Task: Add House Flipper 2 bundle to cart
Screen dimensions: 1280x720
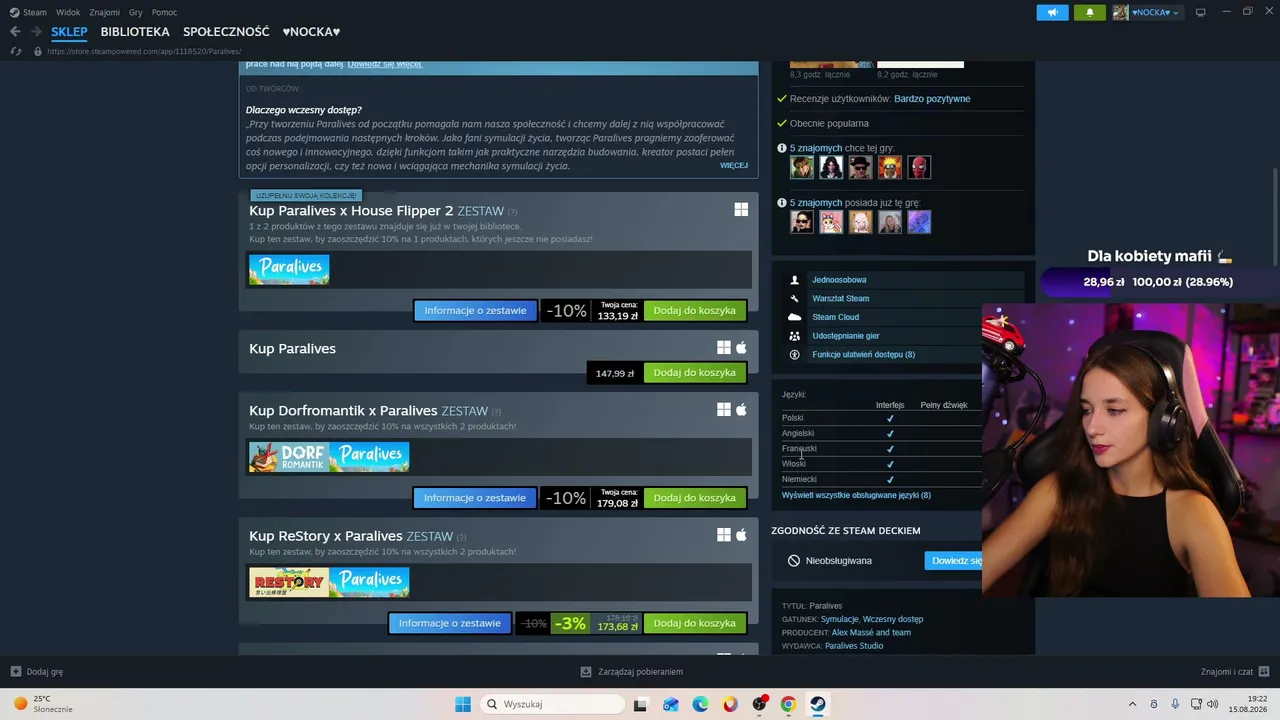Action: pyautogui.click(x=695, y=310)
